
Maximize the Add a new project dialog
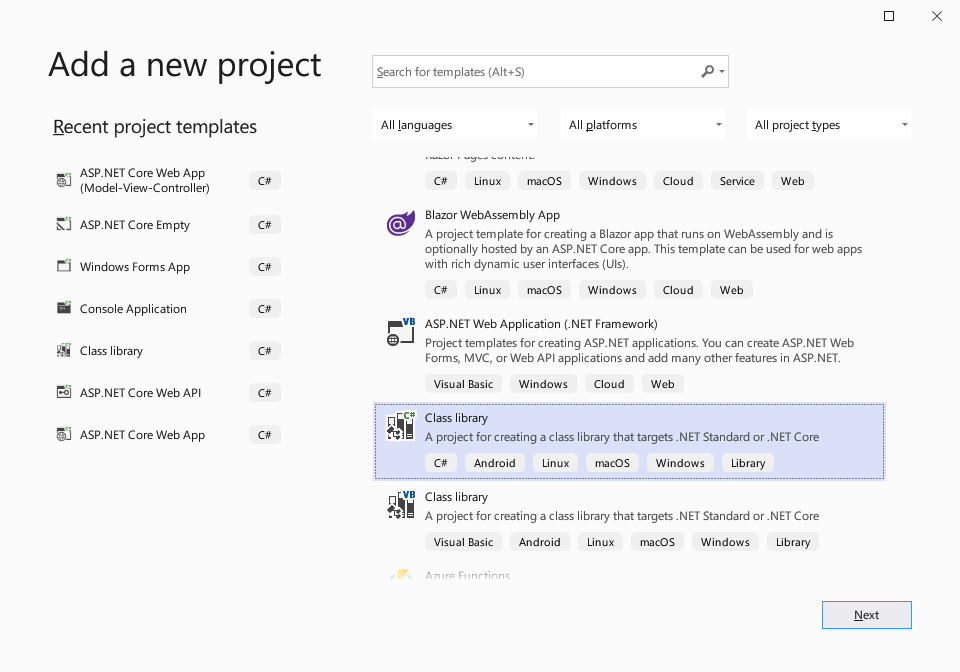tap(889, 16)
